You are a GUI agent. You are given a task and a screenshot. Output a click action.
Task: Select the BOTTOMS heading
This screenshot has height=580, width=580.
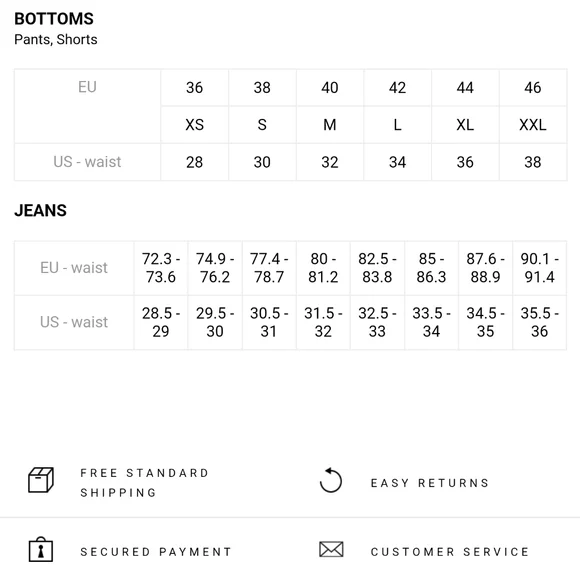[x=54, y=19]
